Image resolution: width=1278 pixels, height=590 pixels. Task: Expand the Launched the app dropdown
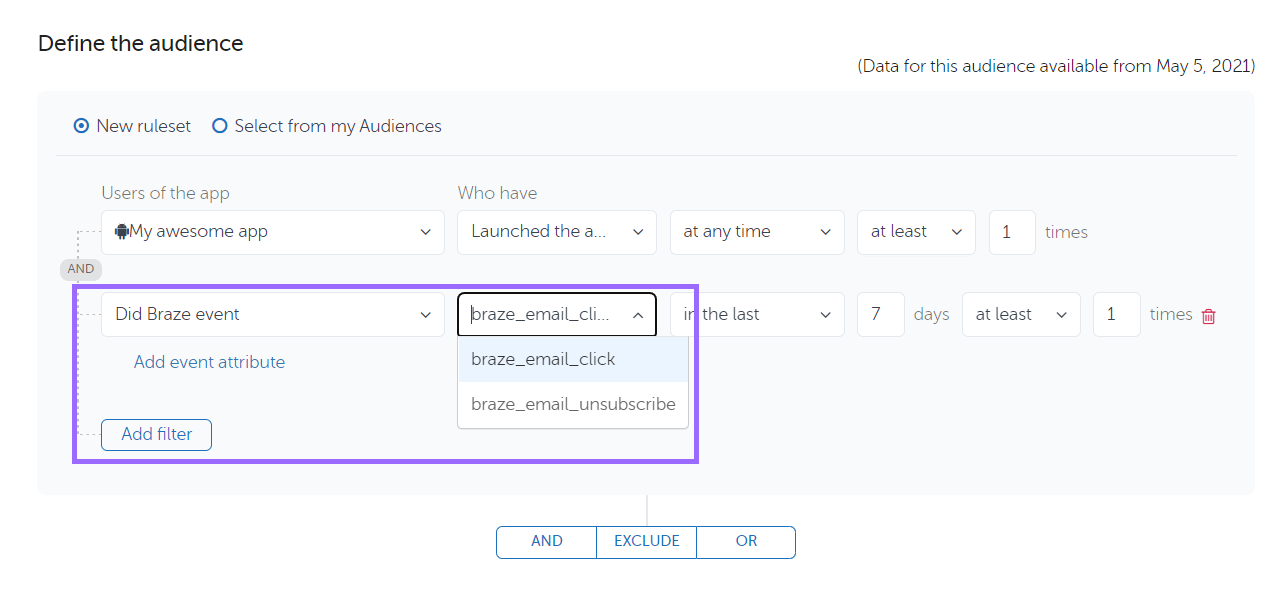556,232
